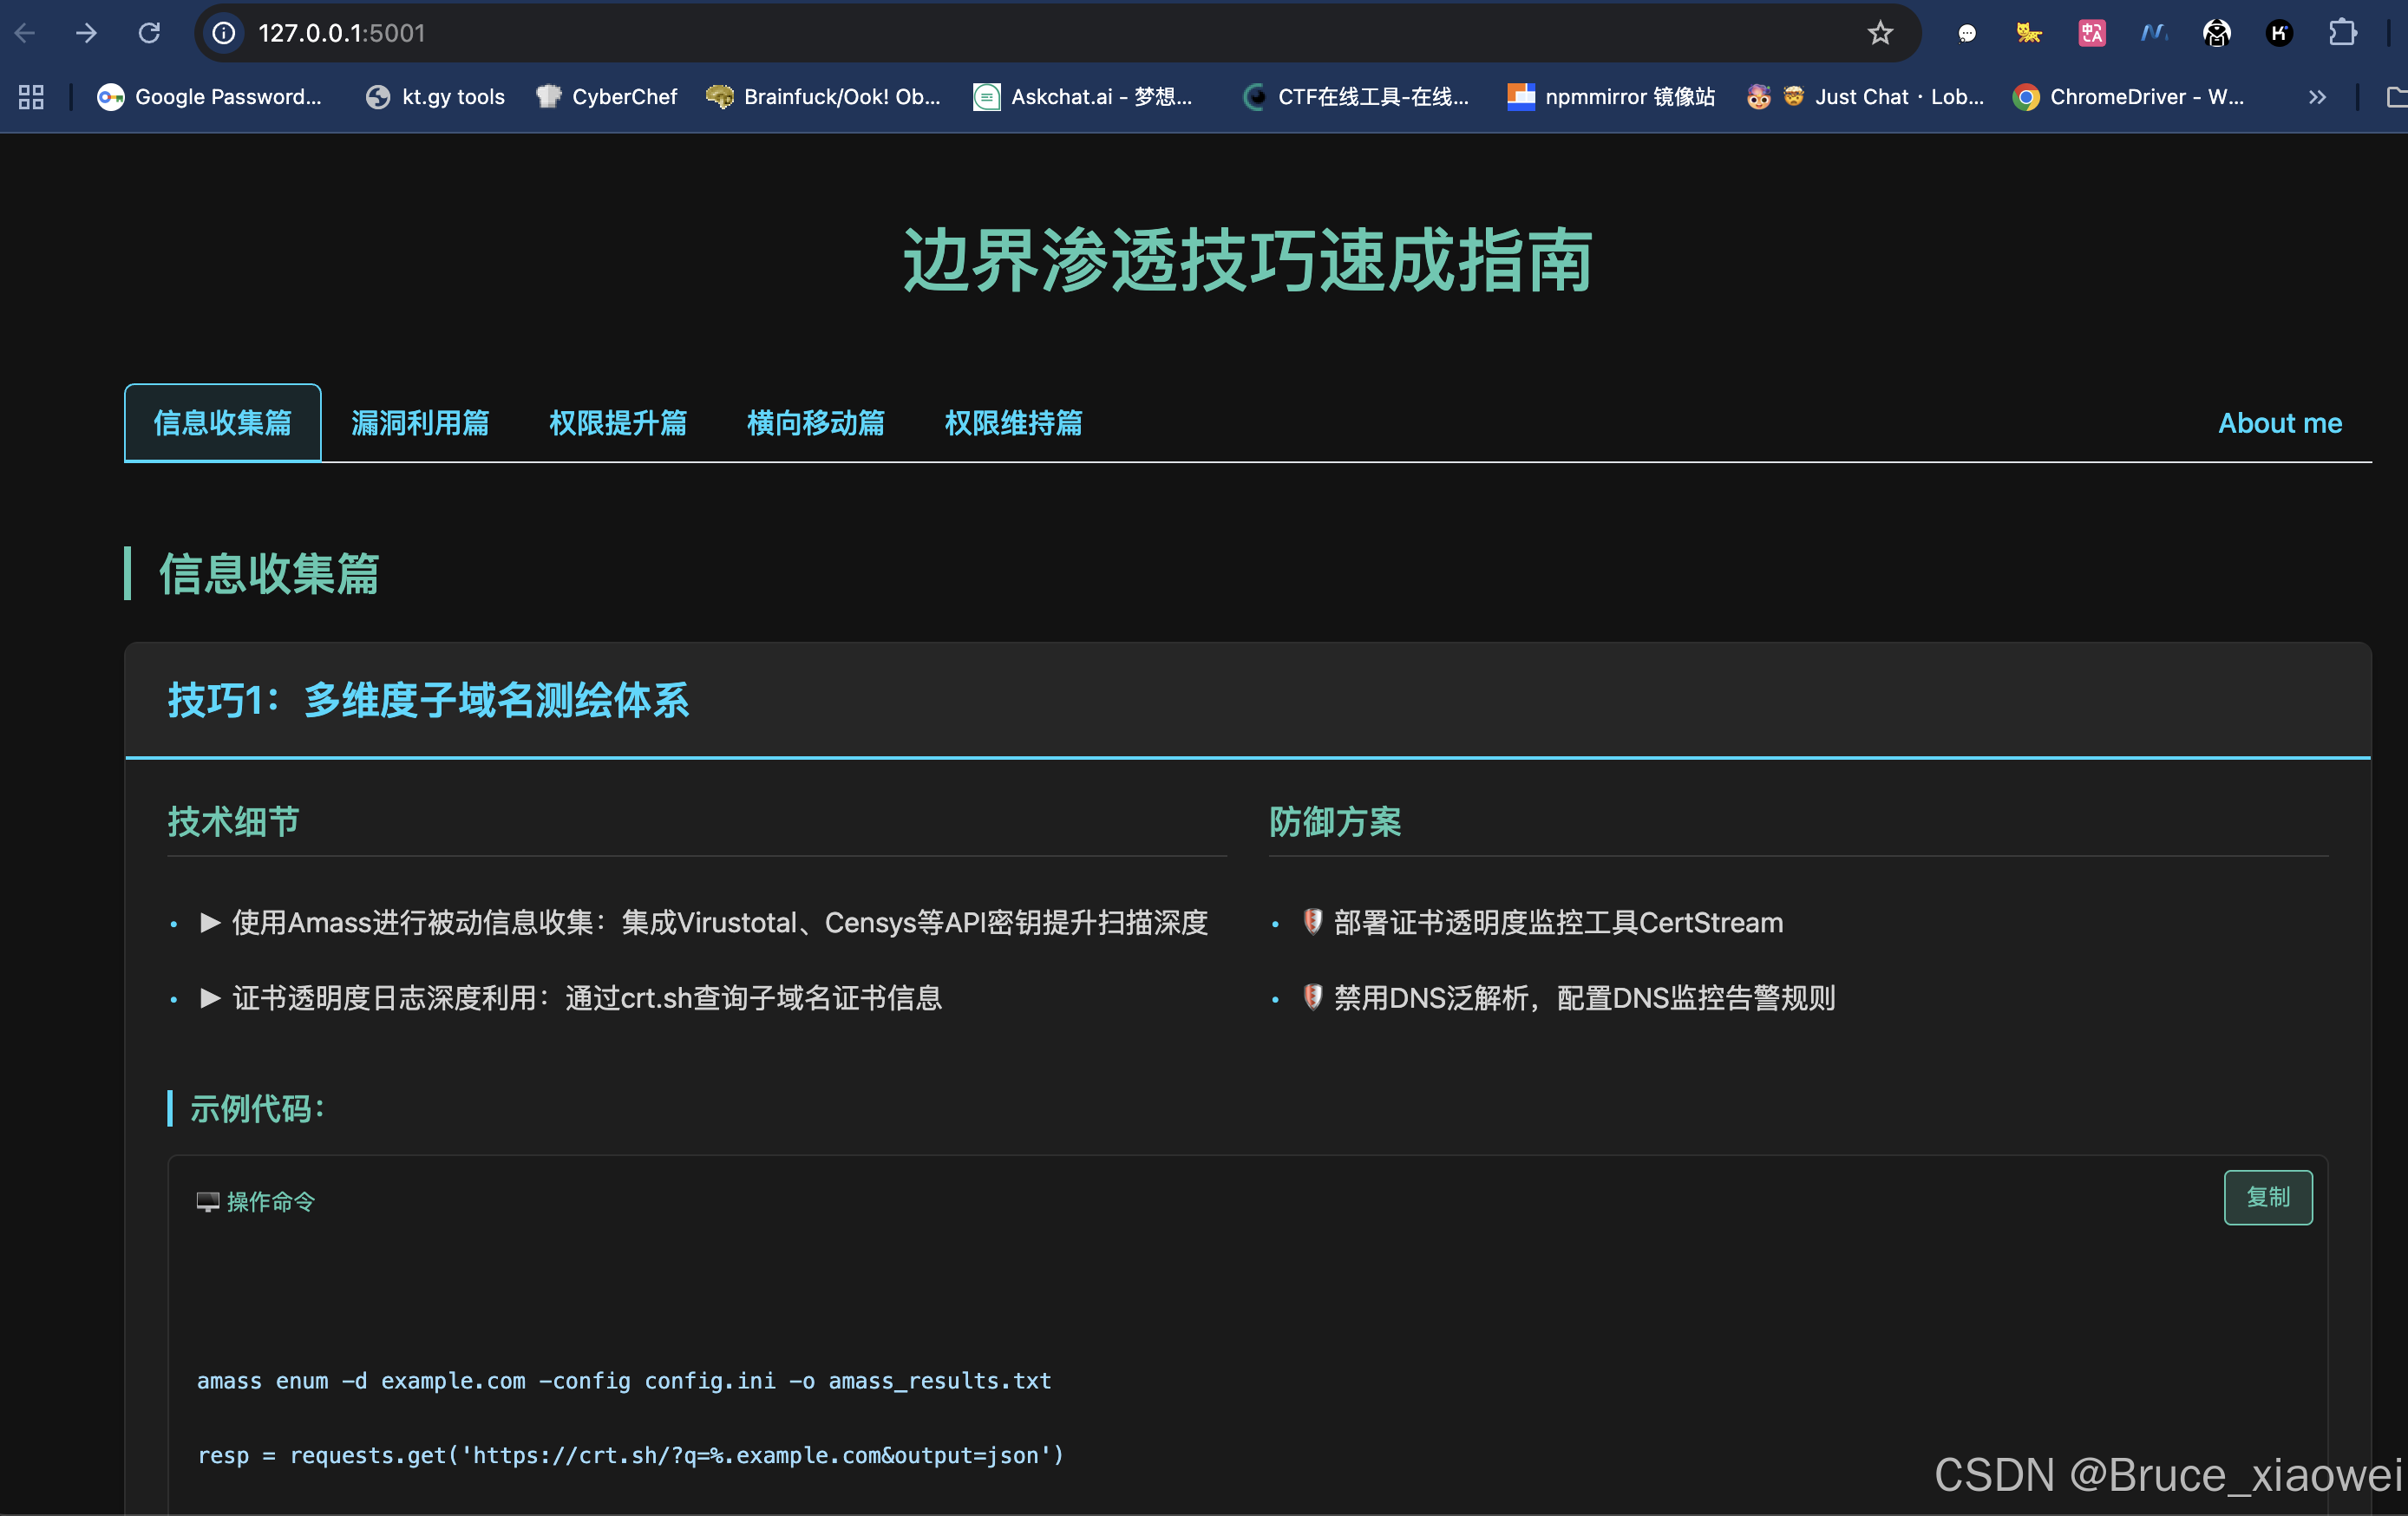This screenshot has height=1516, width=2408.
Task: Click the ChromeDriver bookmark
Action: coord(2129,97)
